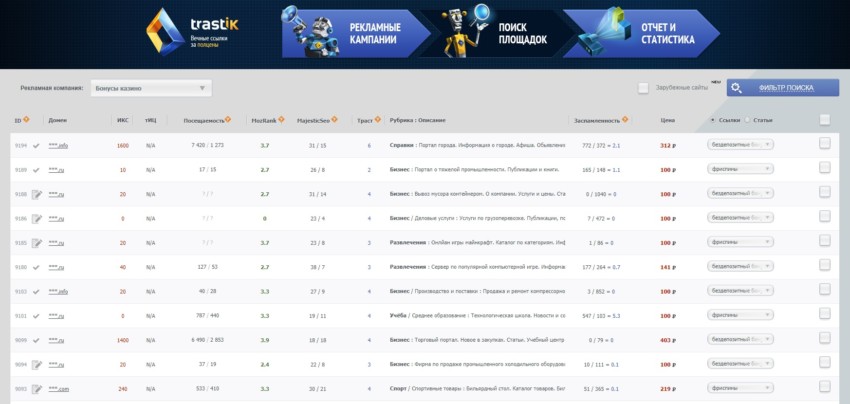Click the checkmark icon for row 9180
The height and width of the screenshot is (404, 850).
pos(36,267)
